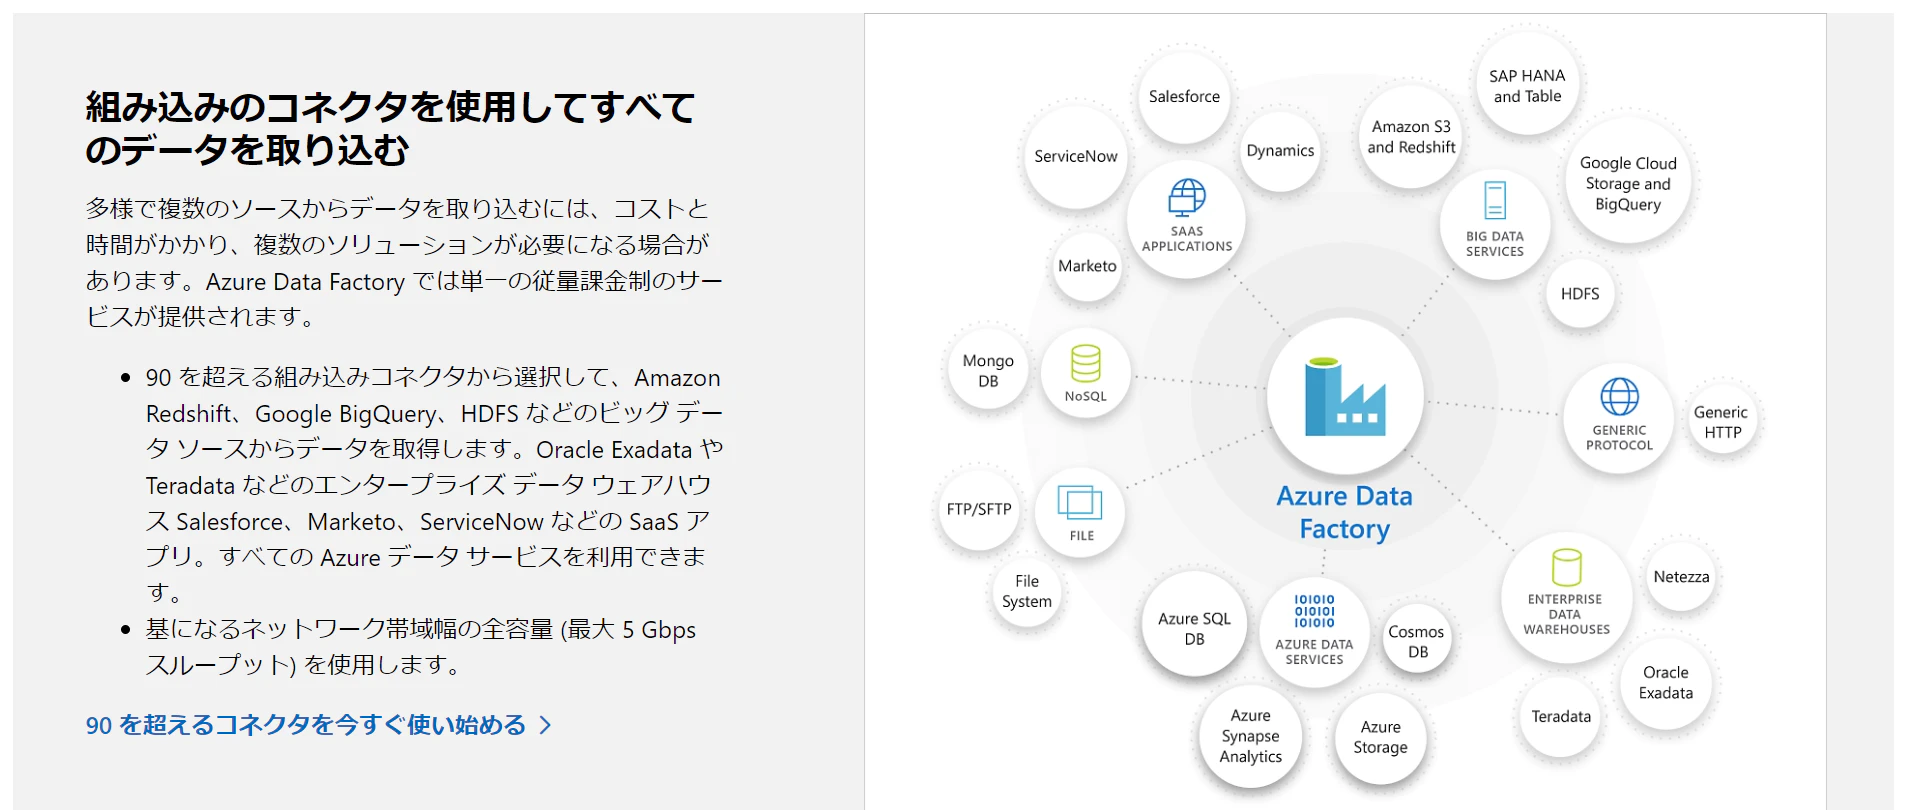Click the SAAS APPLICATIONS label

point(1187,239)
